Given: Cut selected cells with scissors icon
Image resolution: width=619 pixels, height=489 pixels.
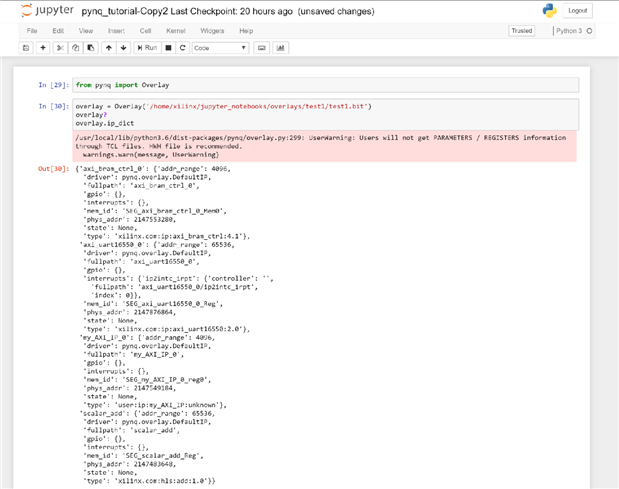Looking at the screenshot, I should coord(60,48).
